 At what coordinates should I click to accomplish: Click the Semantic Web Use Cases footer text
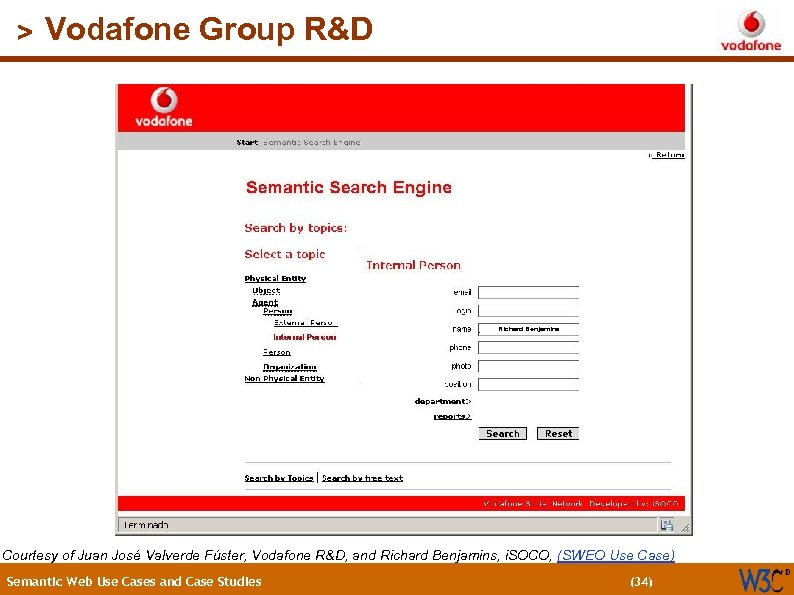point(134,581)
